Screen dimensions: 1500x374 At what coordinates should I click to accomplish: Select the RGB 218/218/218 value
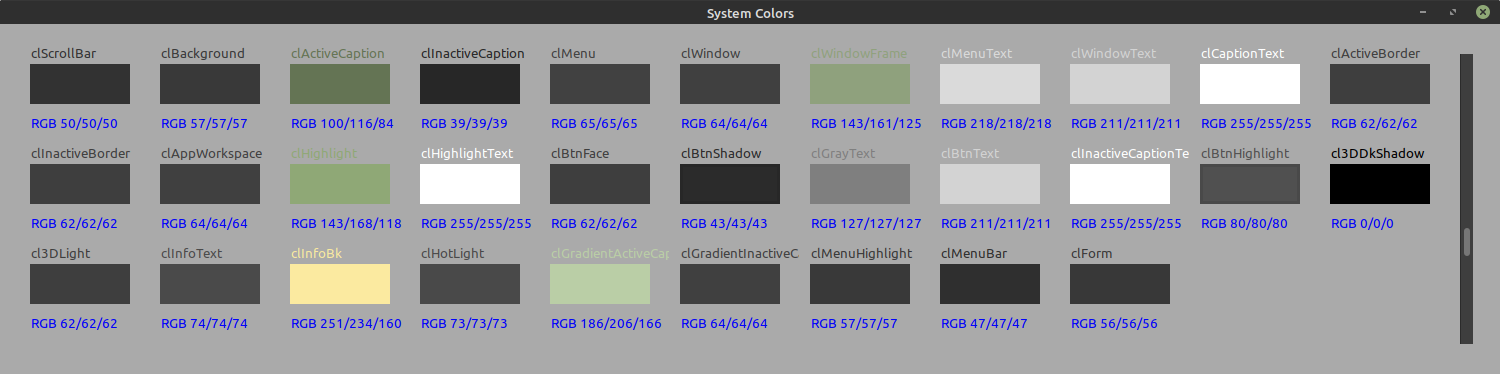click(x=996, y=124)
